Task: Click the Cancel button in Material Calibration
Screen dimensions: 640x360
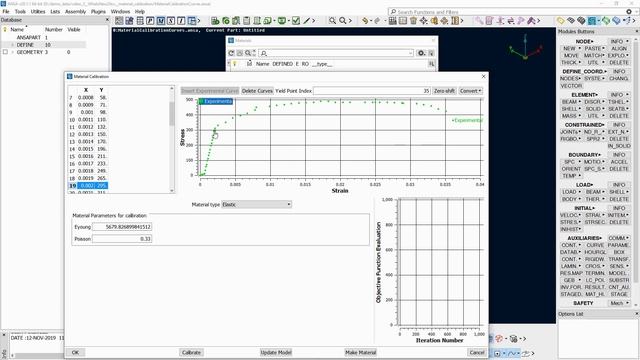Action: pos(477,352)
